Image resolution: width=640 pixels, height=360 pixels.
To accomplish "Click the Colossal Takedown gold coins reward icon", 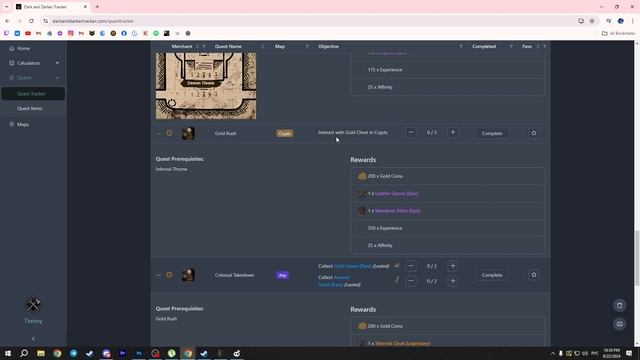I will 362,326.
